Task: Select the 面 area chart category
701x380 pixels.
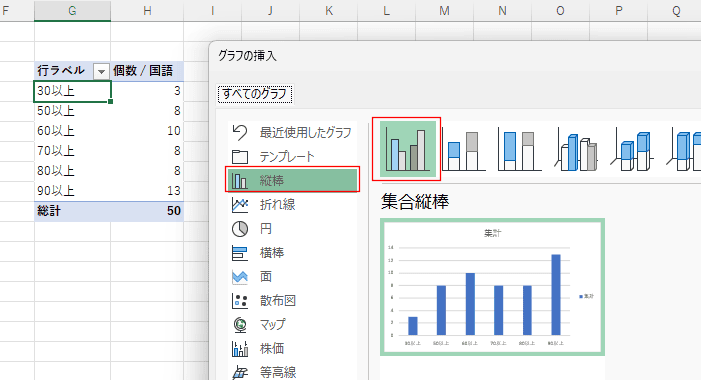Action: click(292, 277)
